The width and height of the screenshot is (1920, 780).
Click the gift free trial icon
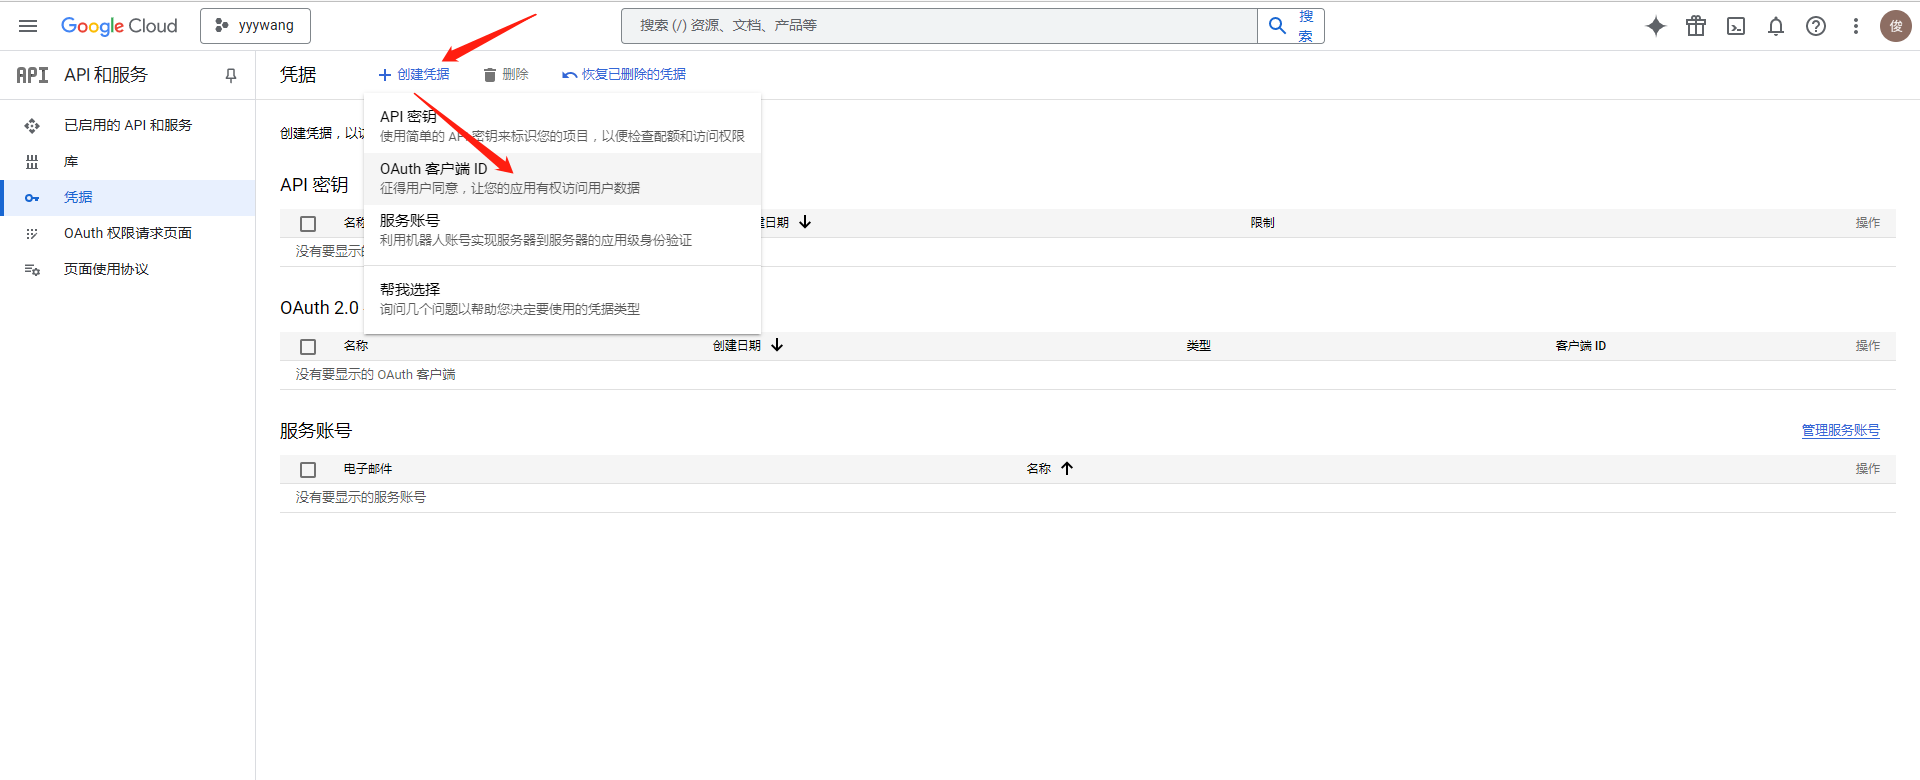pos(1696,26)
